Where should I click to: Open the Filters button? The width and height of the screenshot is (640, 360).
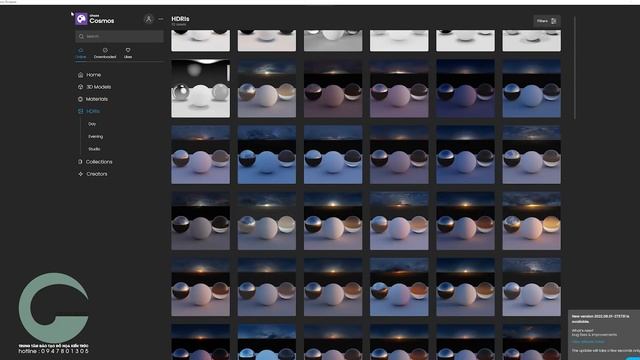pyautogui.click(x=547, y=21)
